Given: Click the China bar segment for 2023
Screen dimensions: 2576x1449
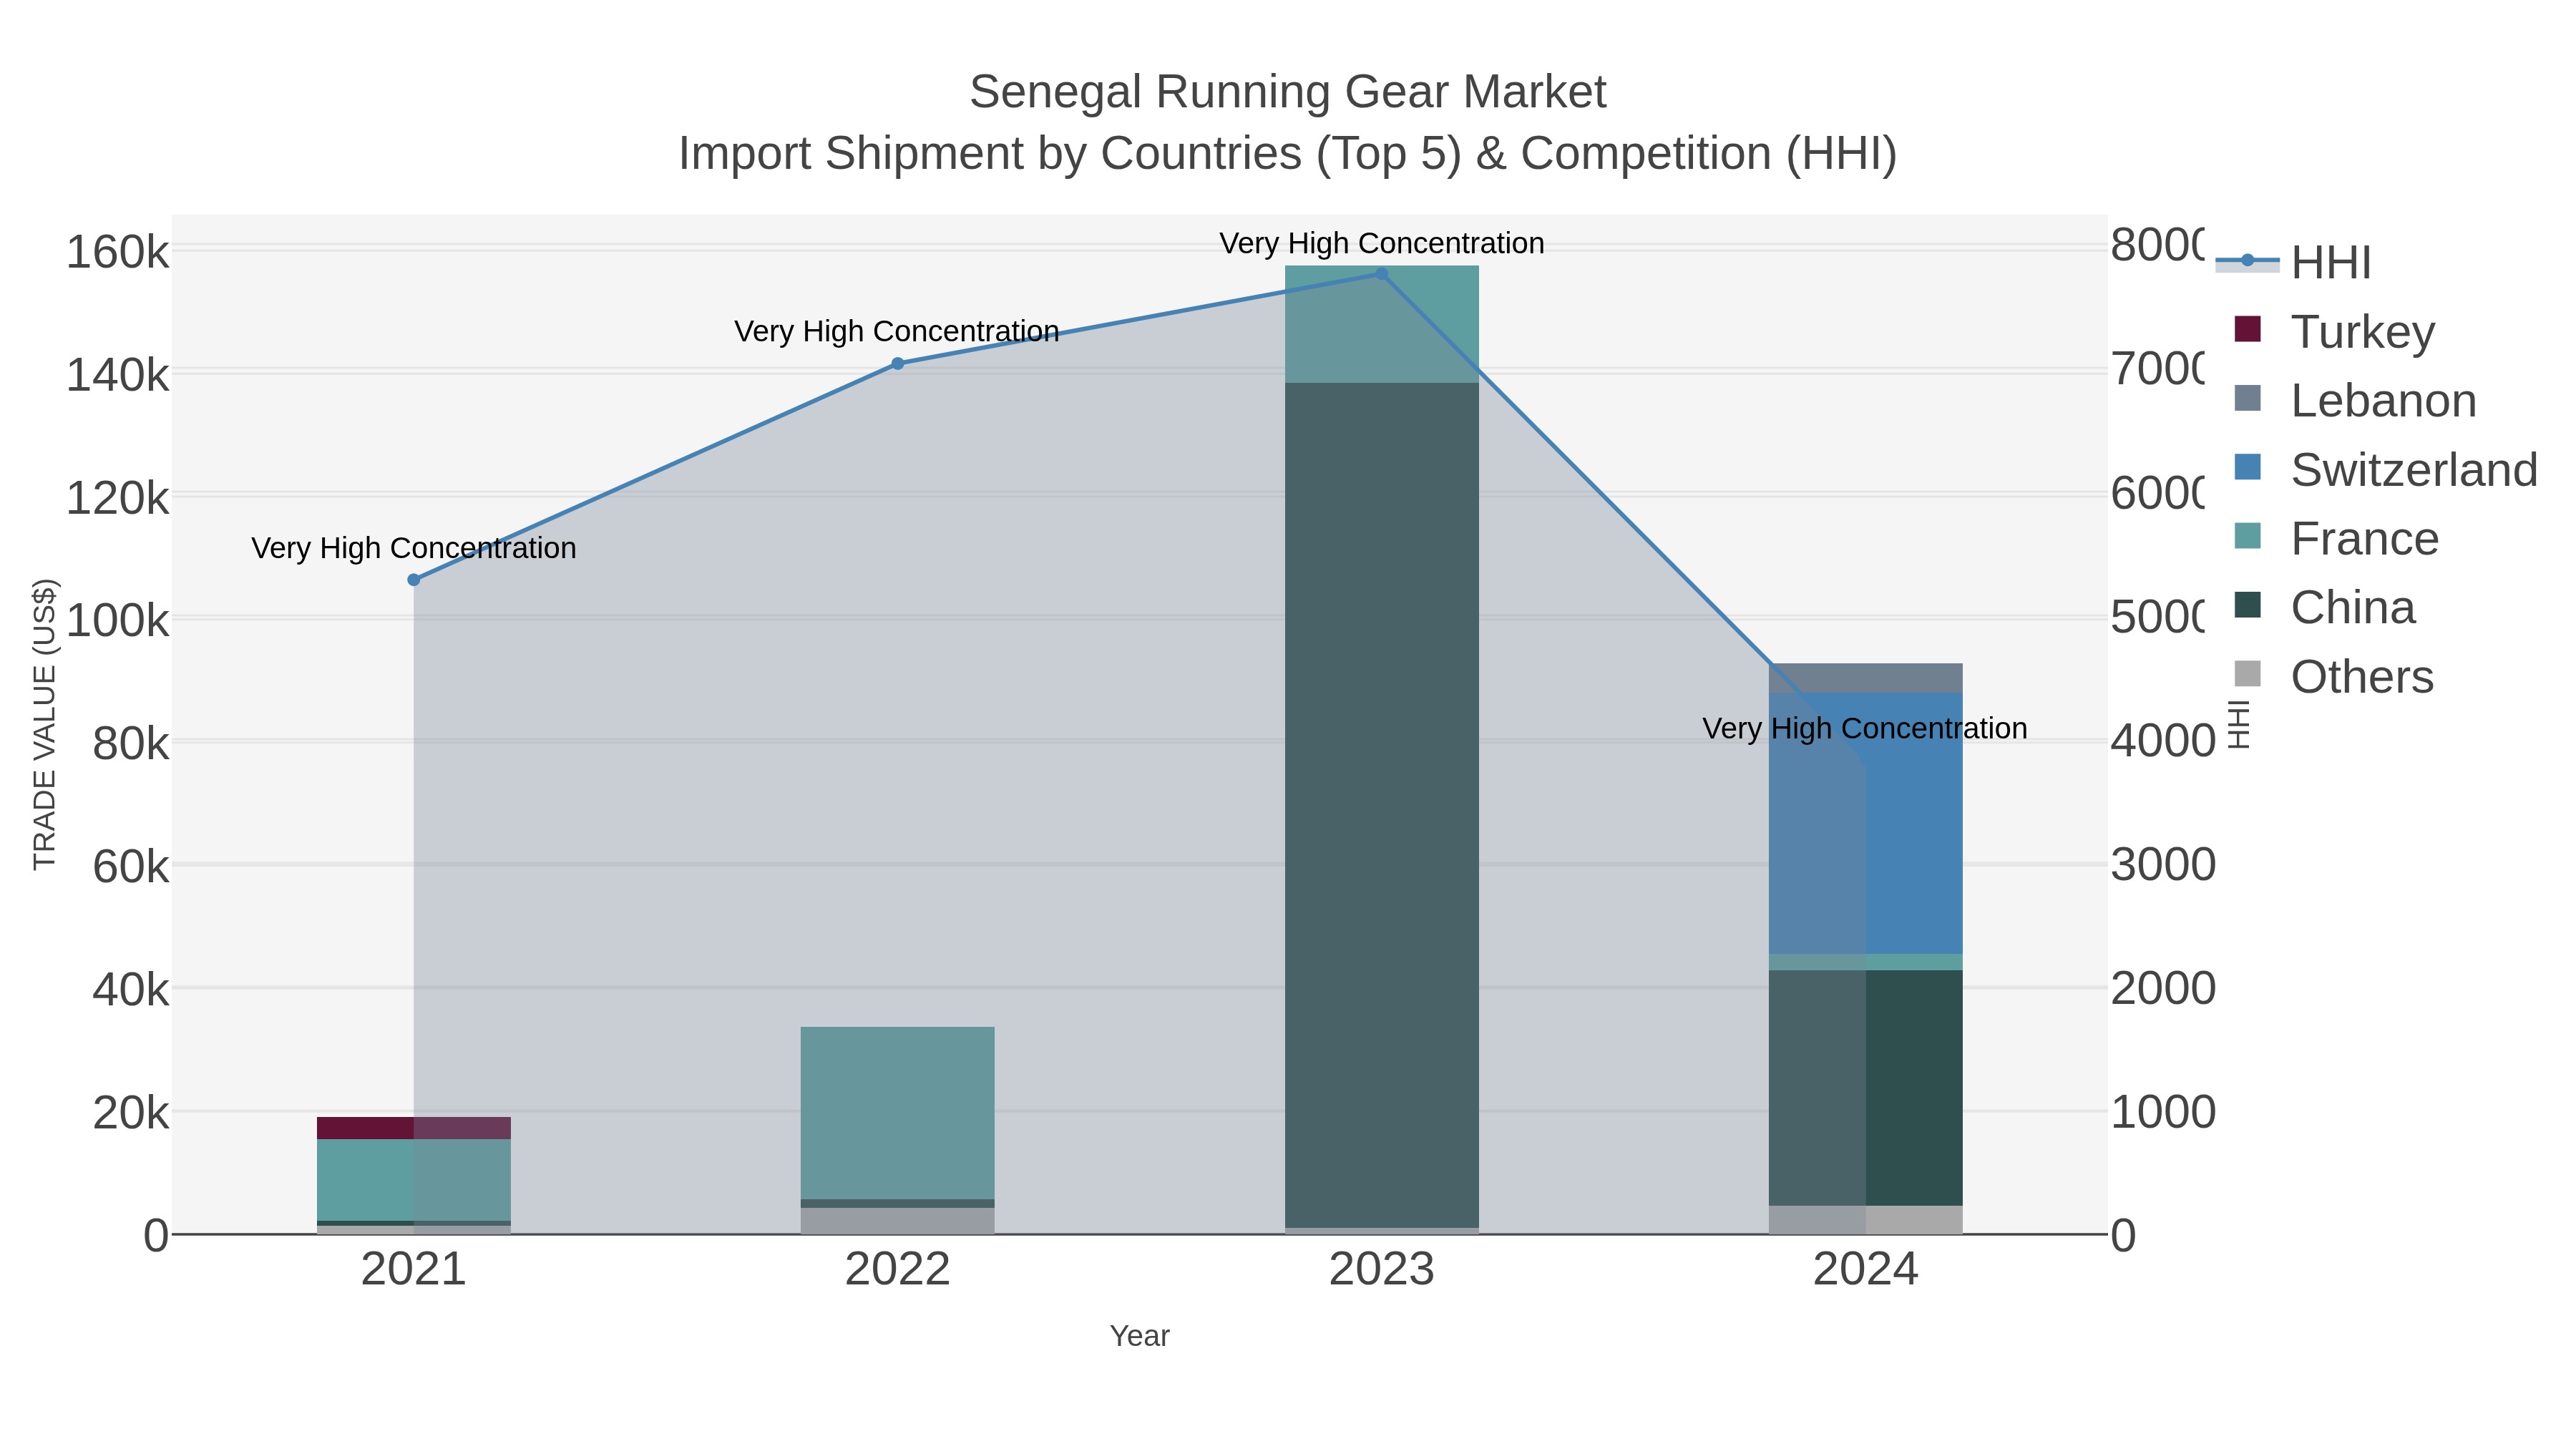Looking at the screenshot, I should click(1381, 805).
